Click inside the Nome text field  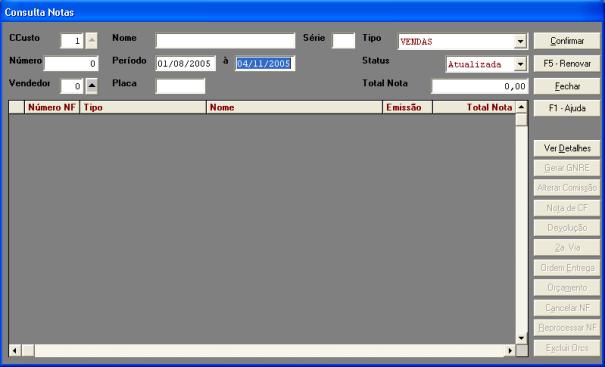pyautogui.click(x=225, y=41)
